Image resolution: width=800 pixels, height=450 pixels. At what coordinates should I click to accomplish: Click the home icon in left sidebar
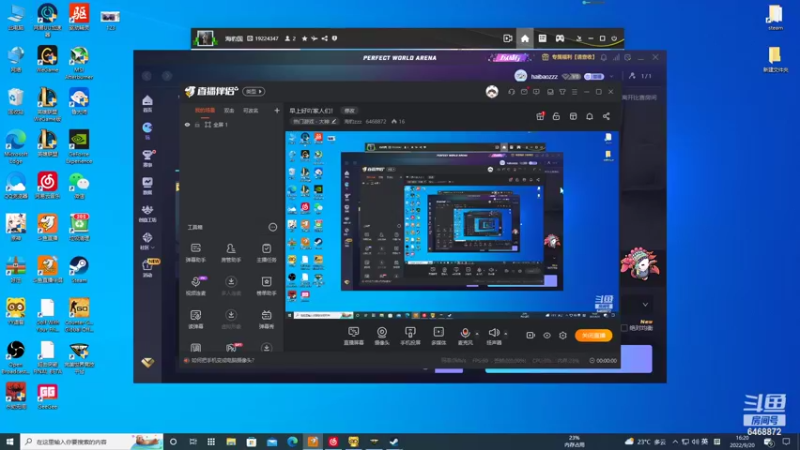(147, 103)
